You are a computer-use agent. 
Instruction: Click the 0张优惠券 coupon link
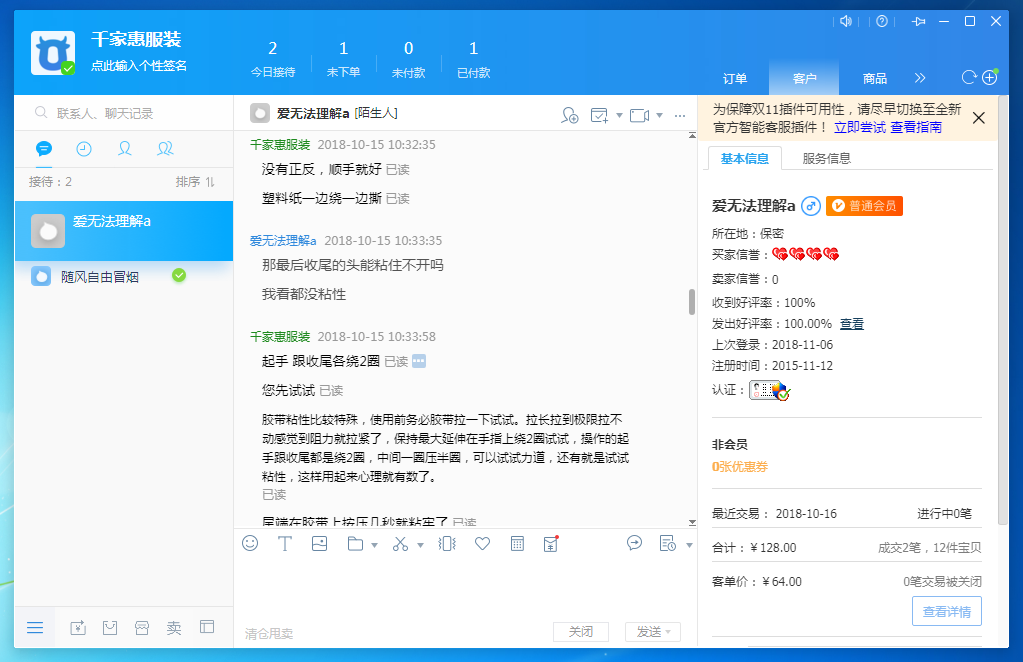[740, 466]
